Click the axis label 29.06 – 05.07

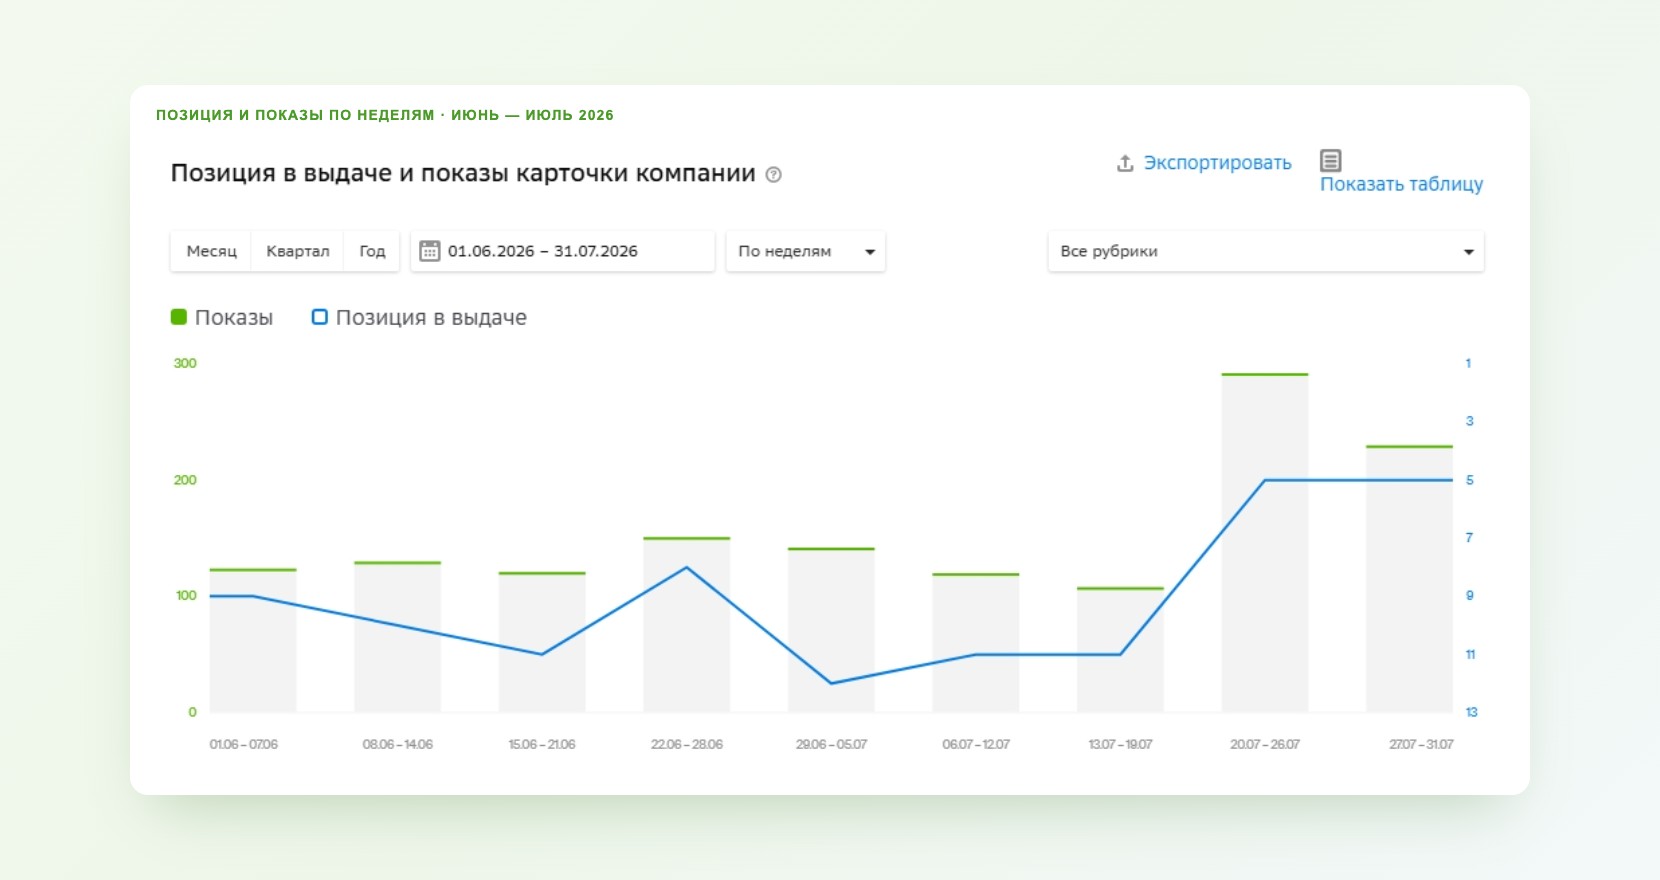[831, 744]
